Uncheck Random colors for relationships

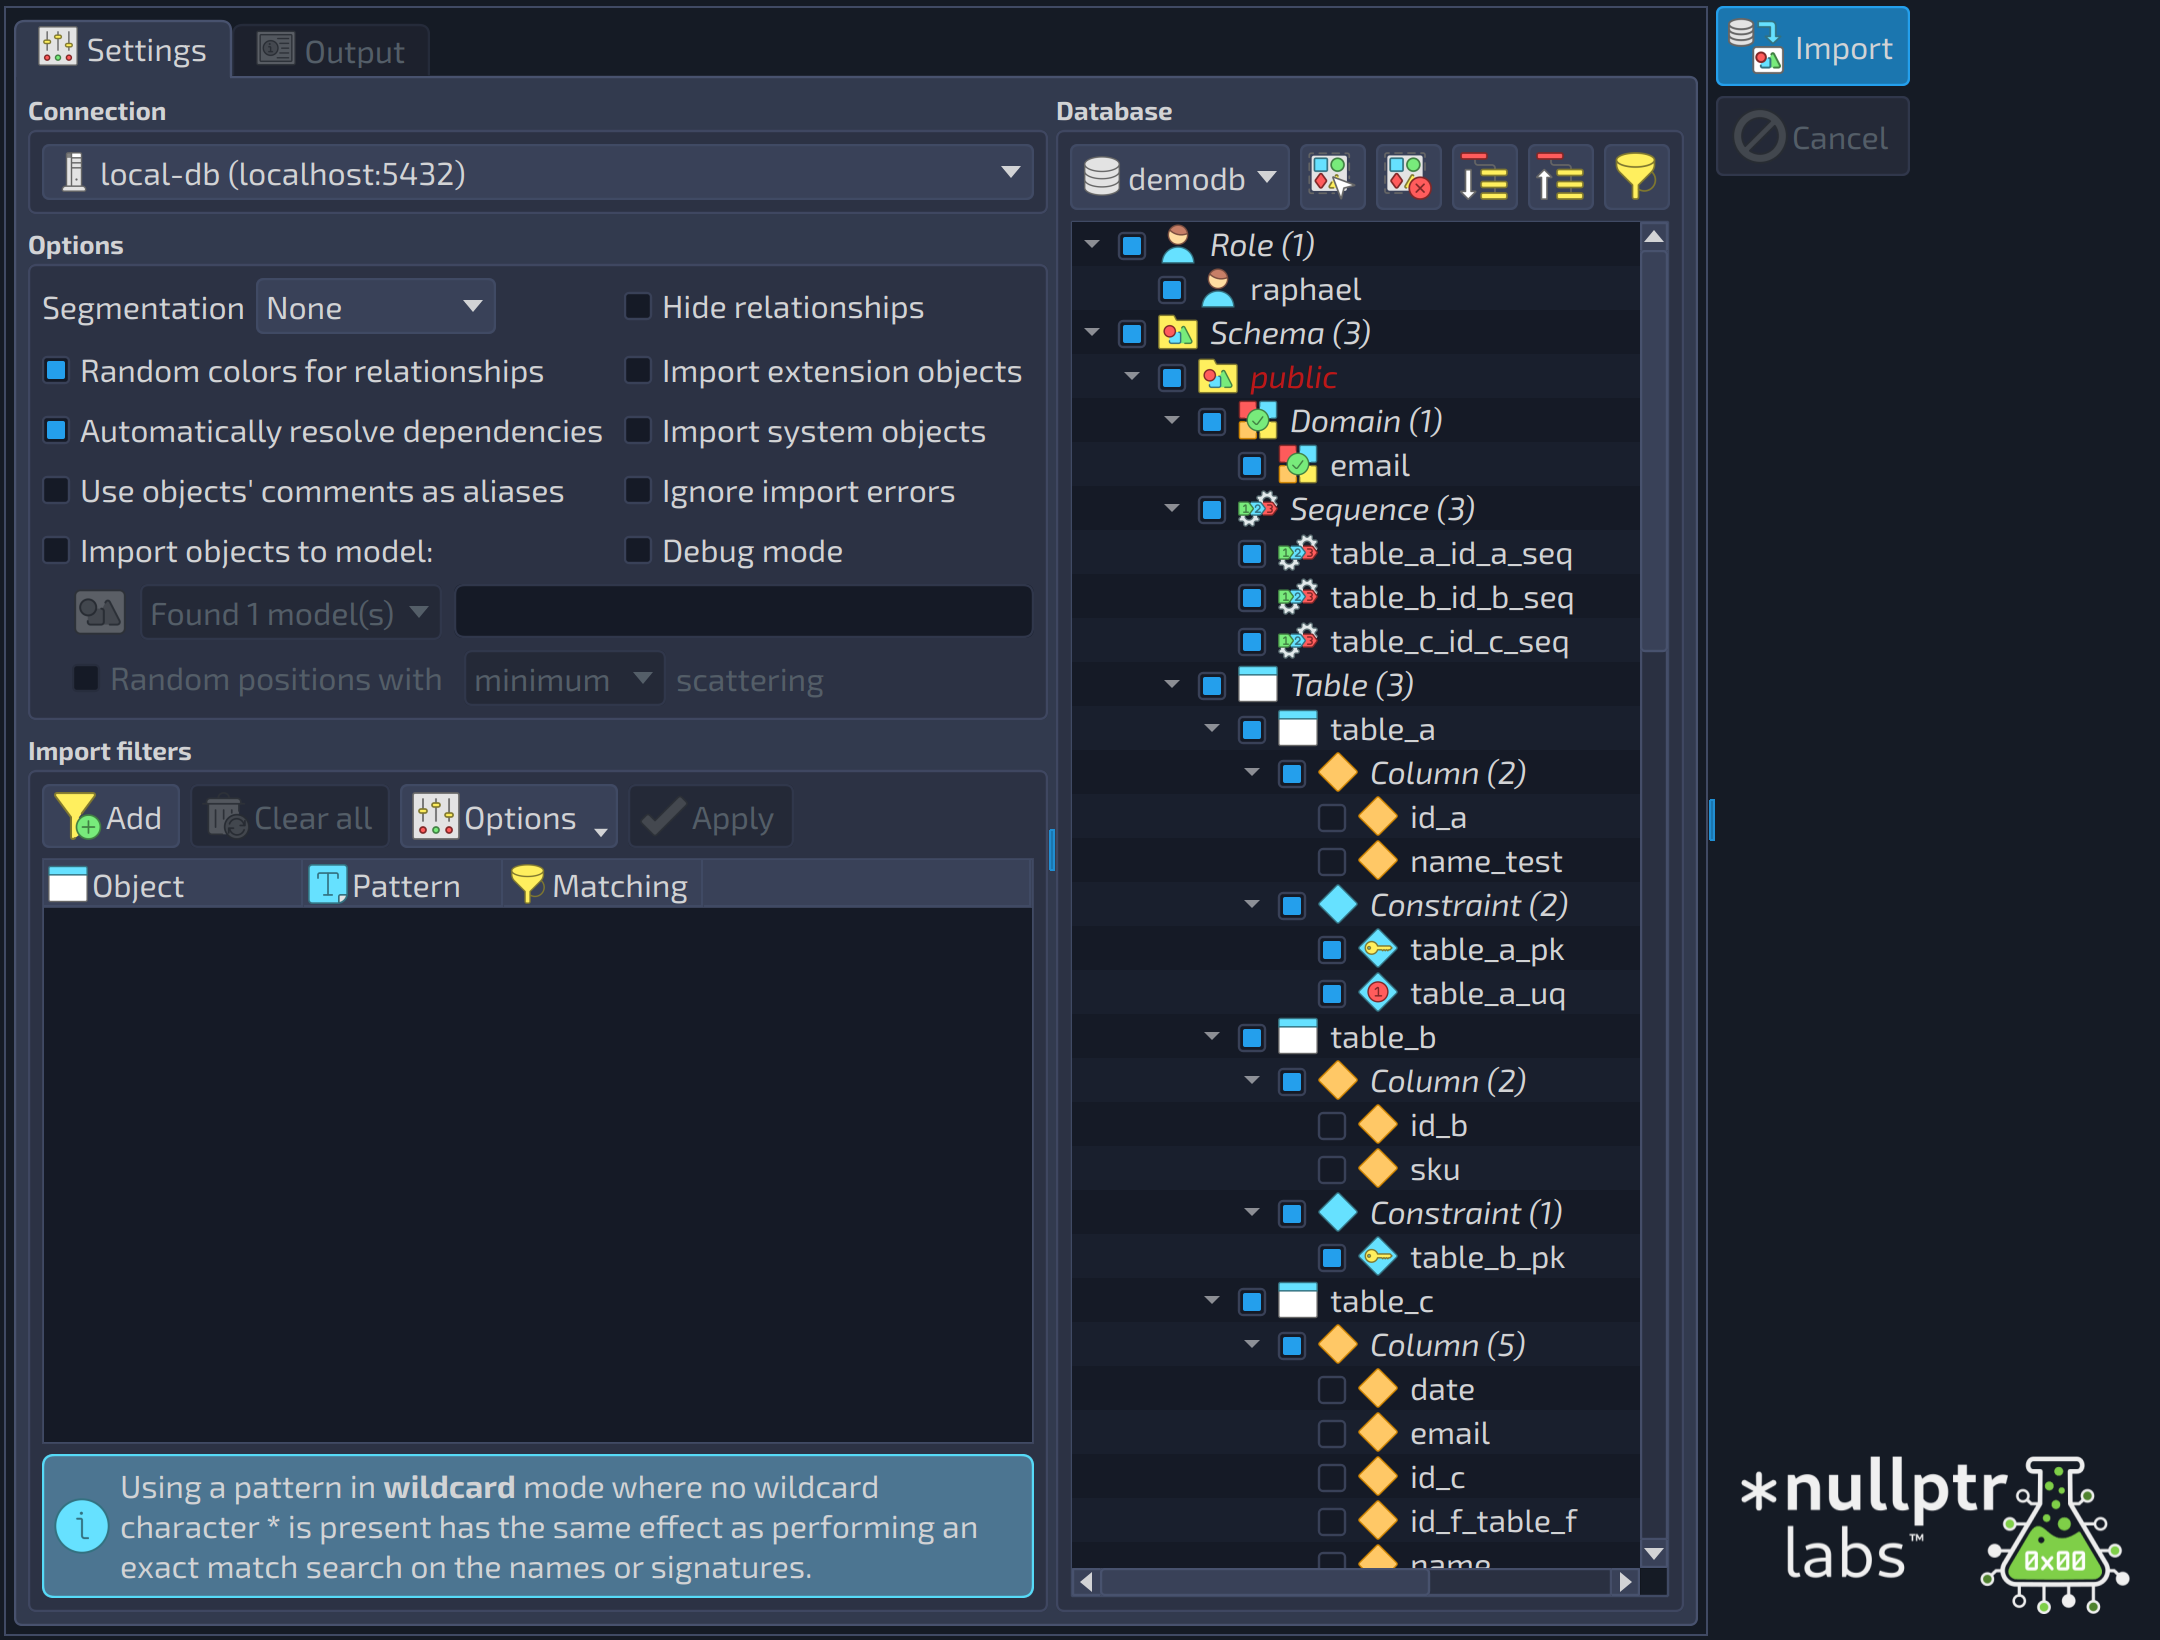pyautogui.click(x=56, y=371)
